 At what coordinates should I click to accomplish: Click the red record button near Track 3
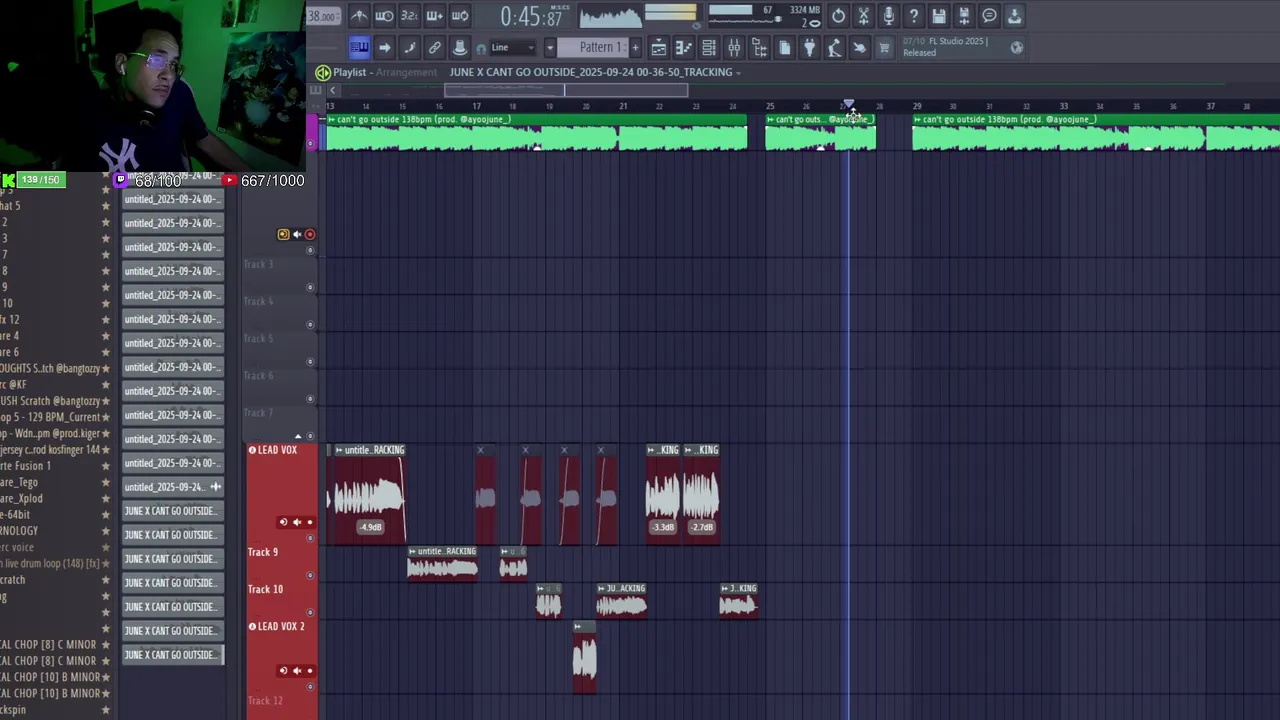[310, 235]
